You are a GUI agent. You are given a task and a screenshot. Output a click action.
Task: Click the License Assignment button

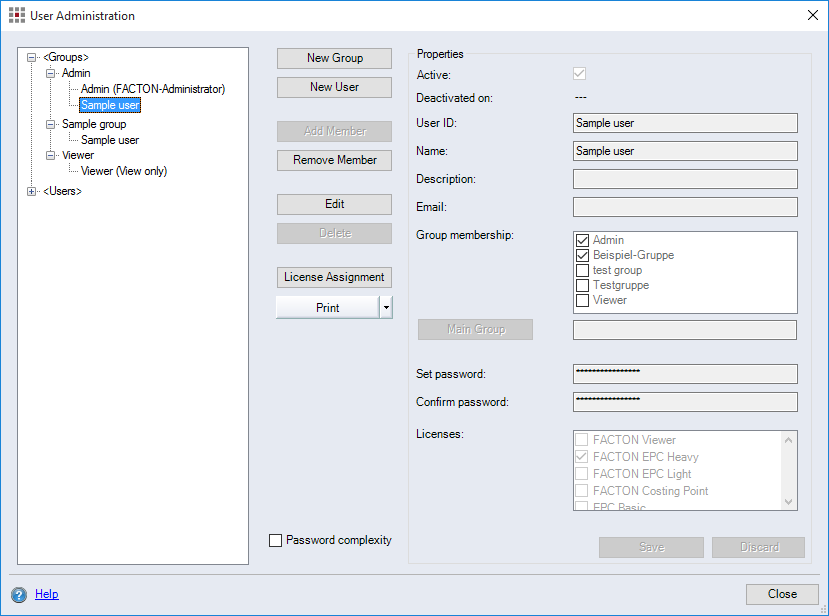tap(333, 277)
